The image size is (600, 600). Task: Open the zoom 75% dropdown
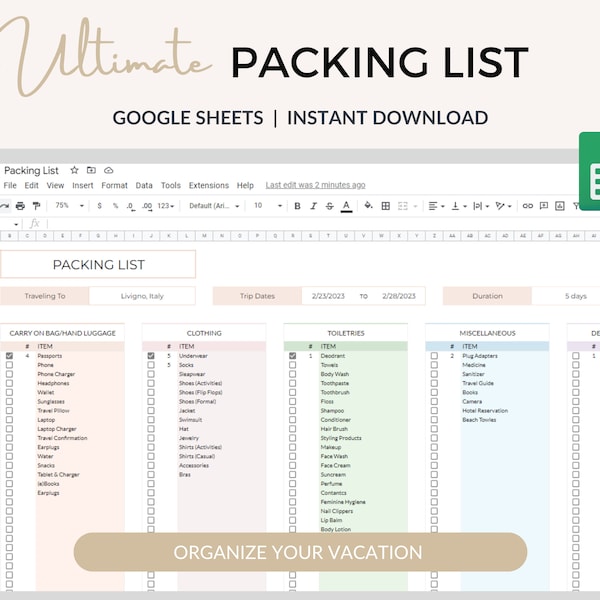(69, 206)
